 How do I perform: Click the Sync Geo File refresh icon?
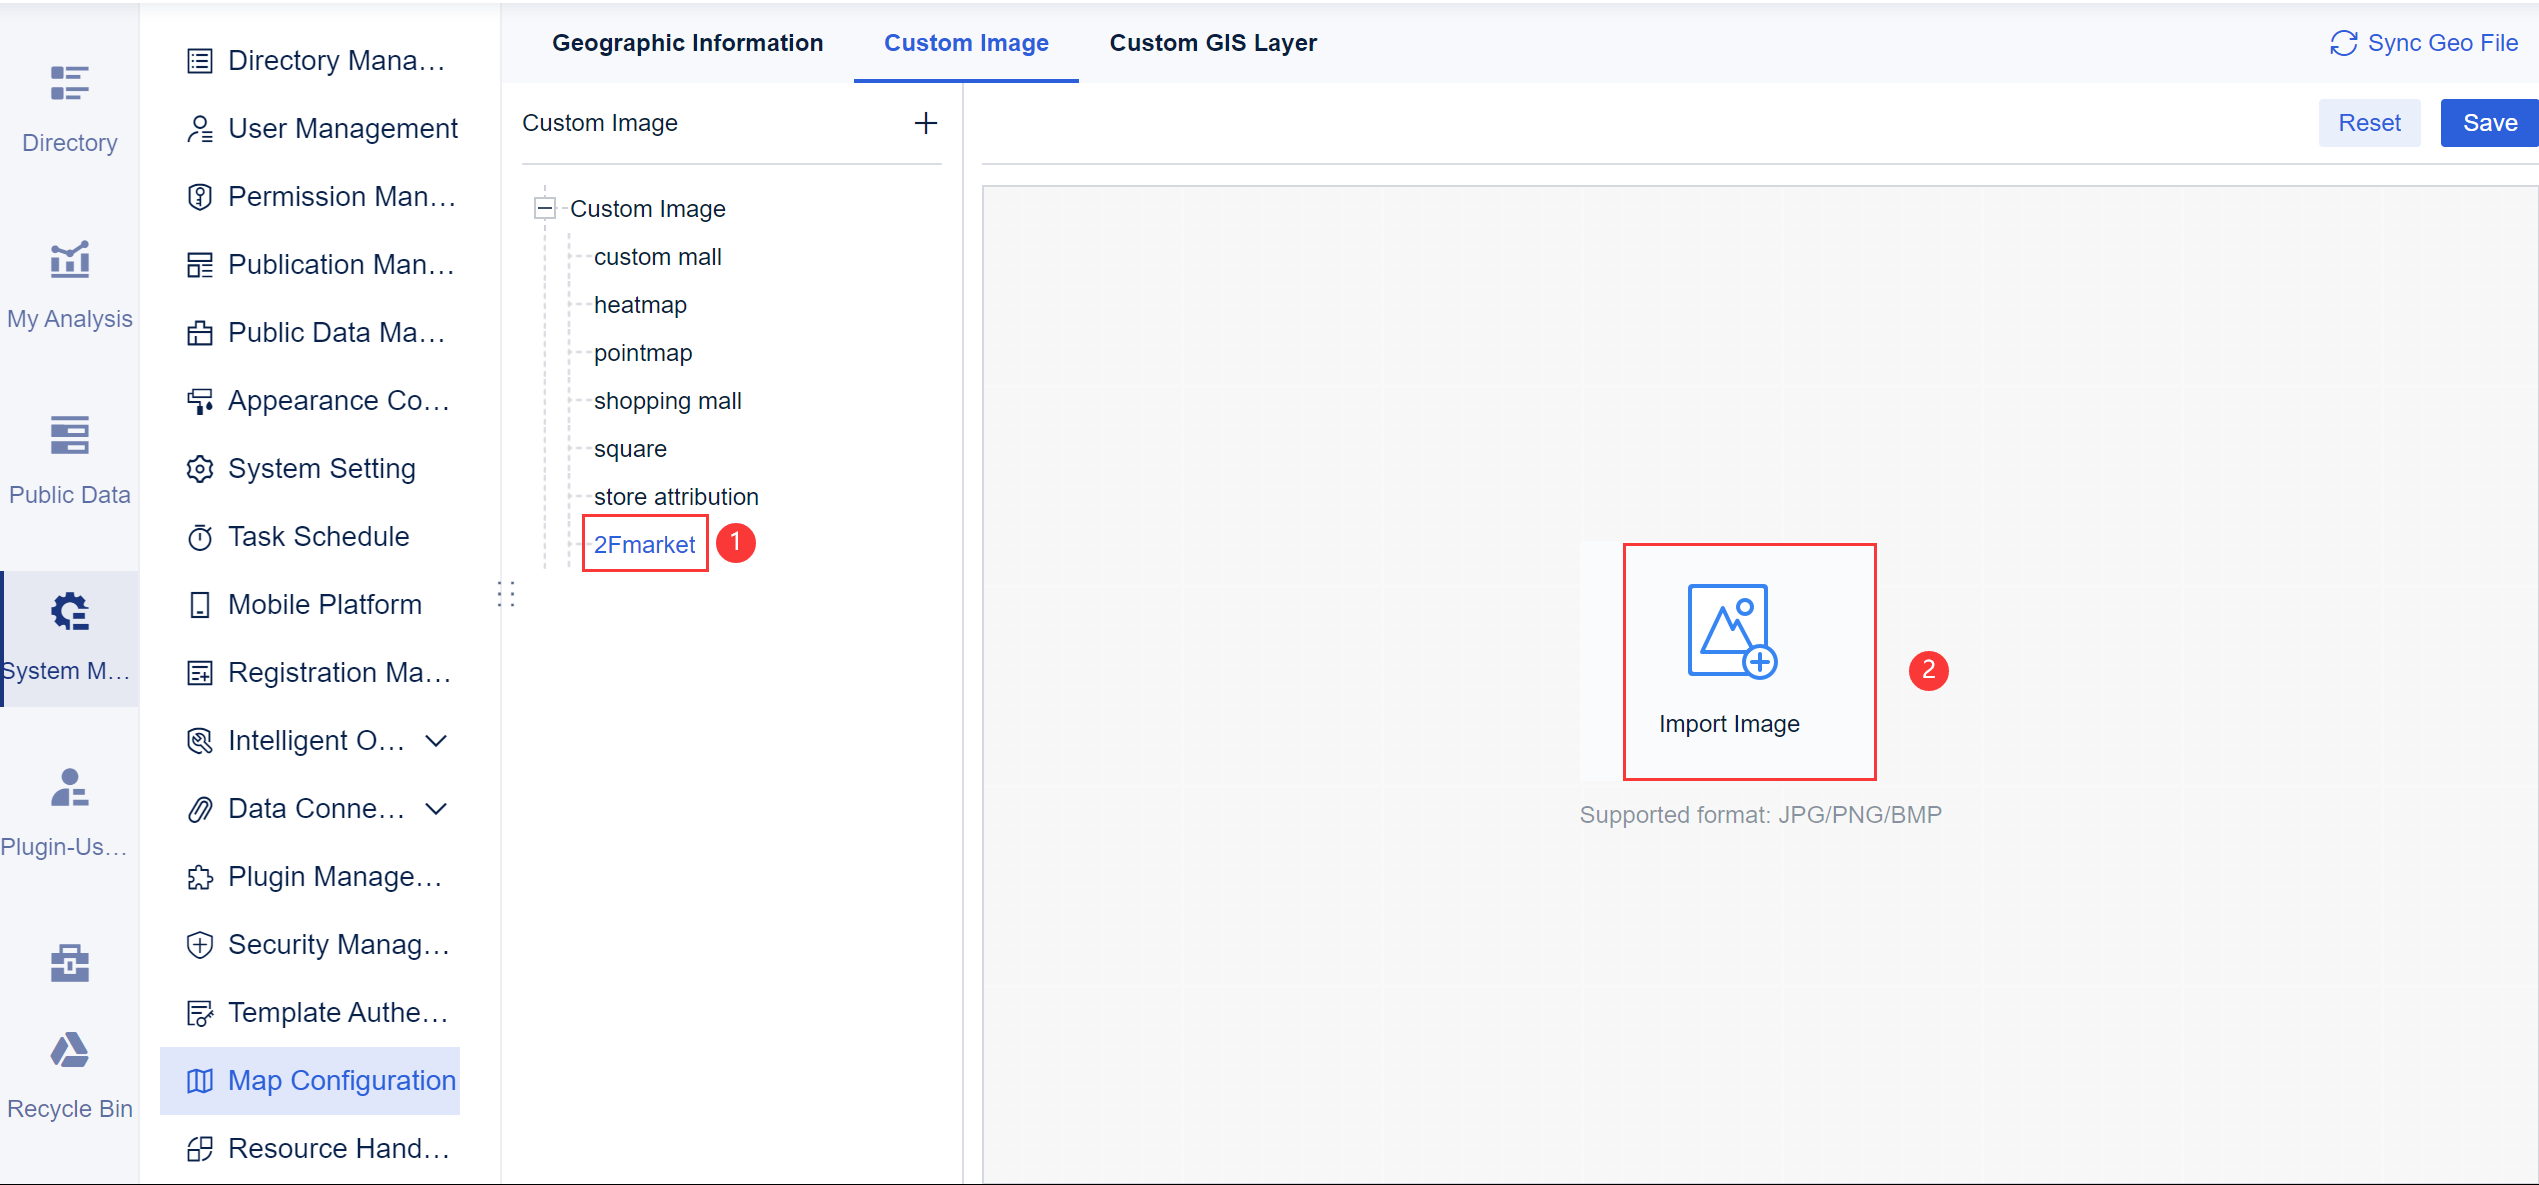point(2344,42)
